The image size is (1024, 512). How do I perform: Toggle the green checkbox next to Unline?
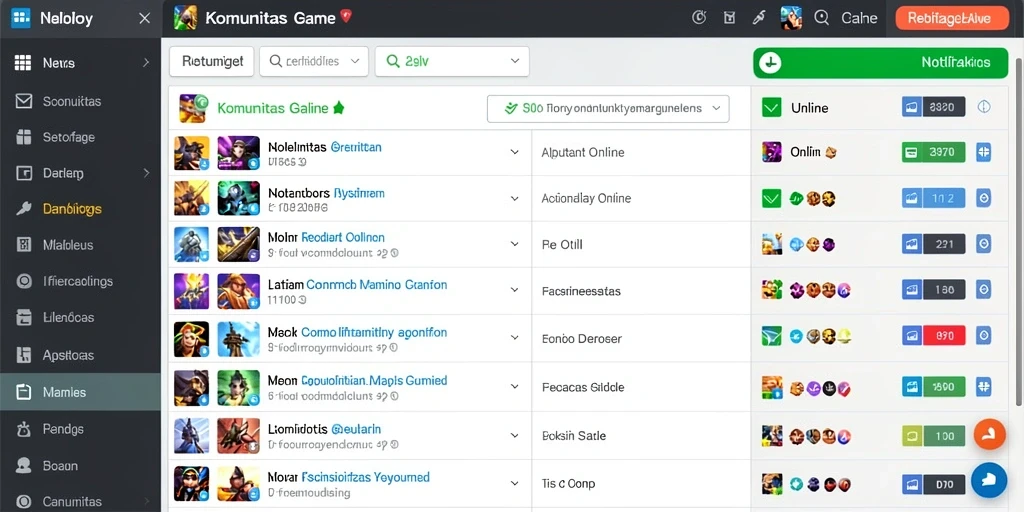pos(772,108)
